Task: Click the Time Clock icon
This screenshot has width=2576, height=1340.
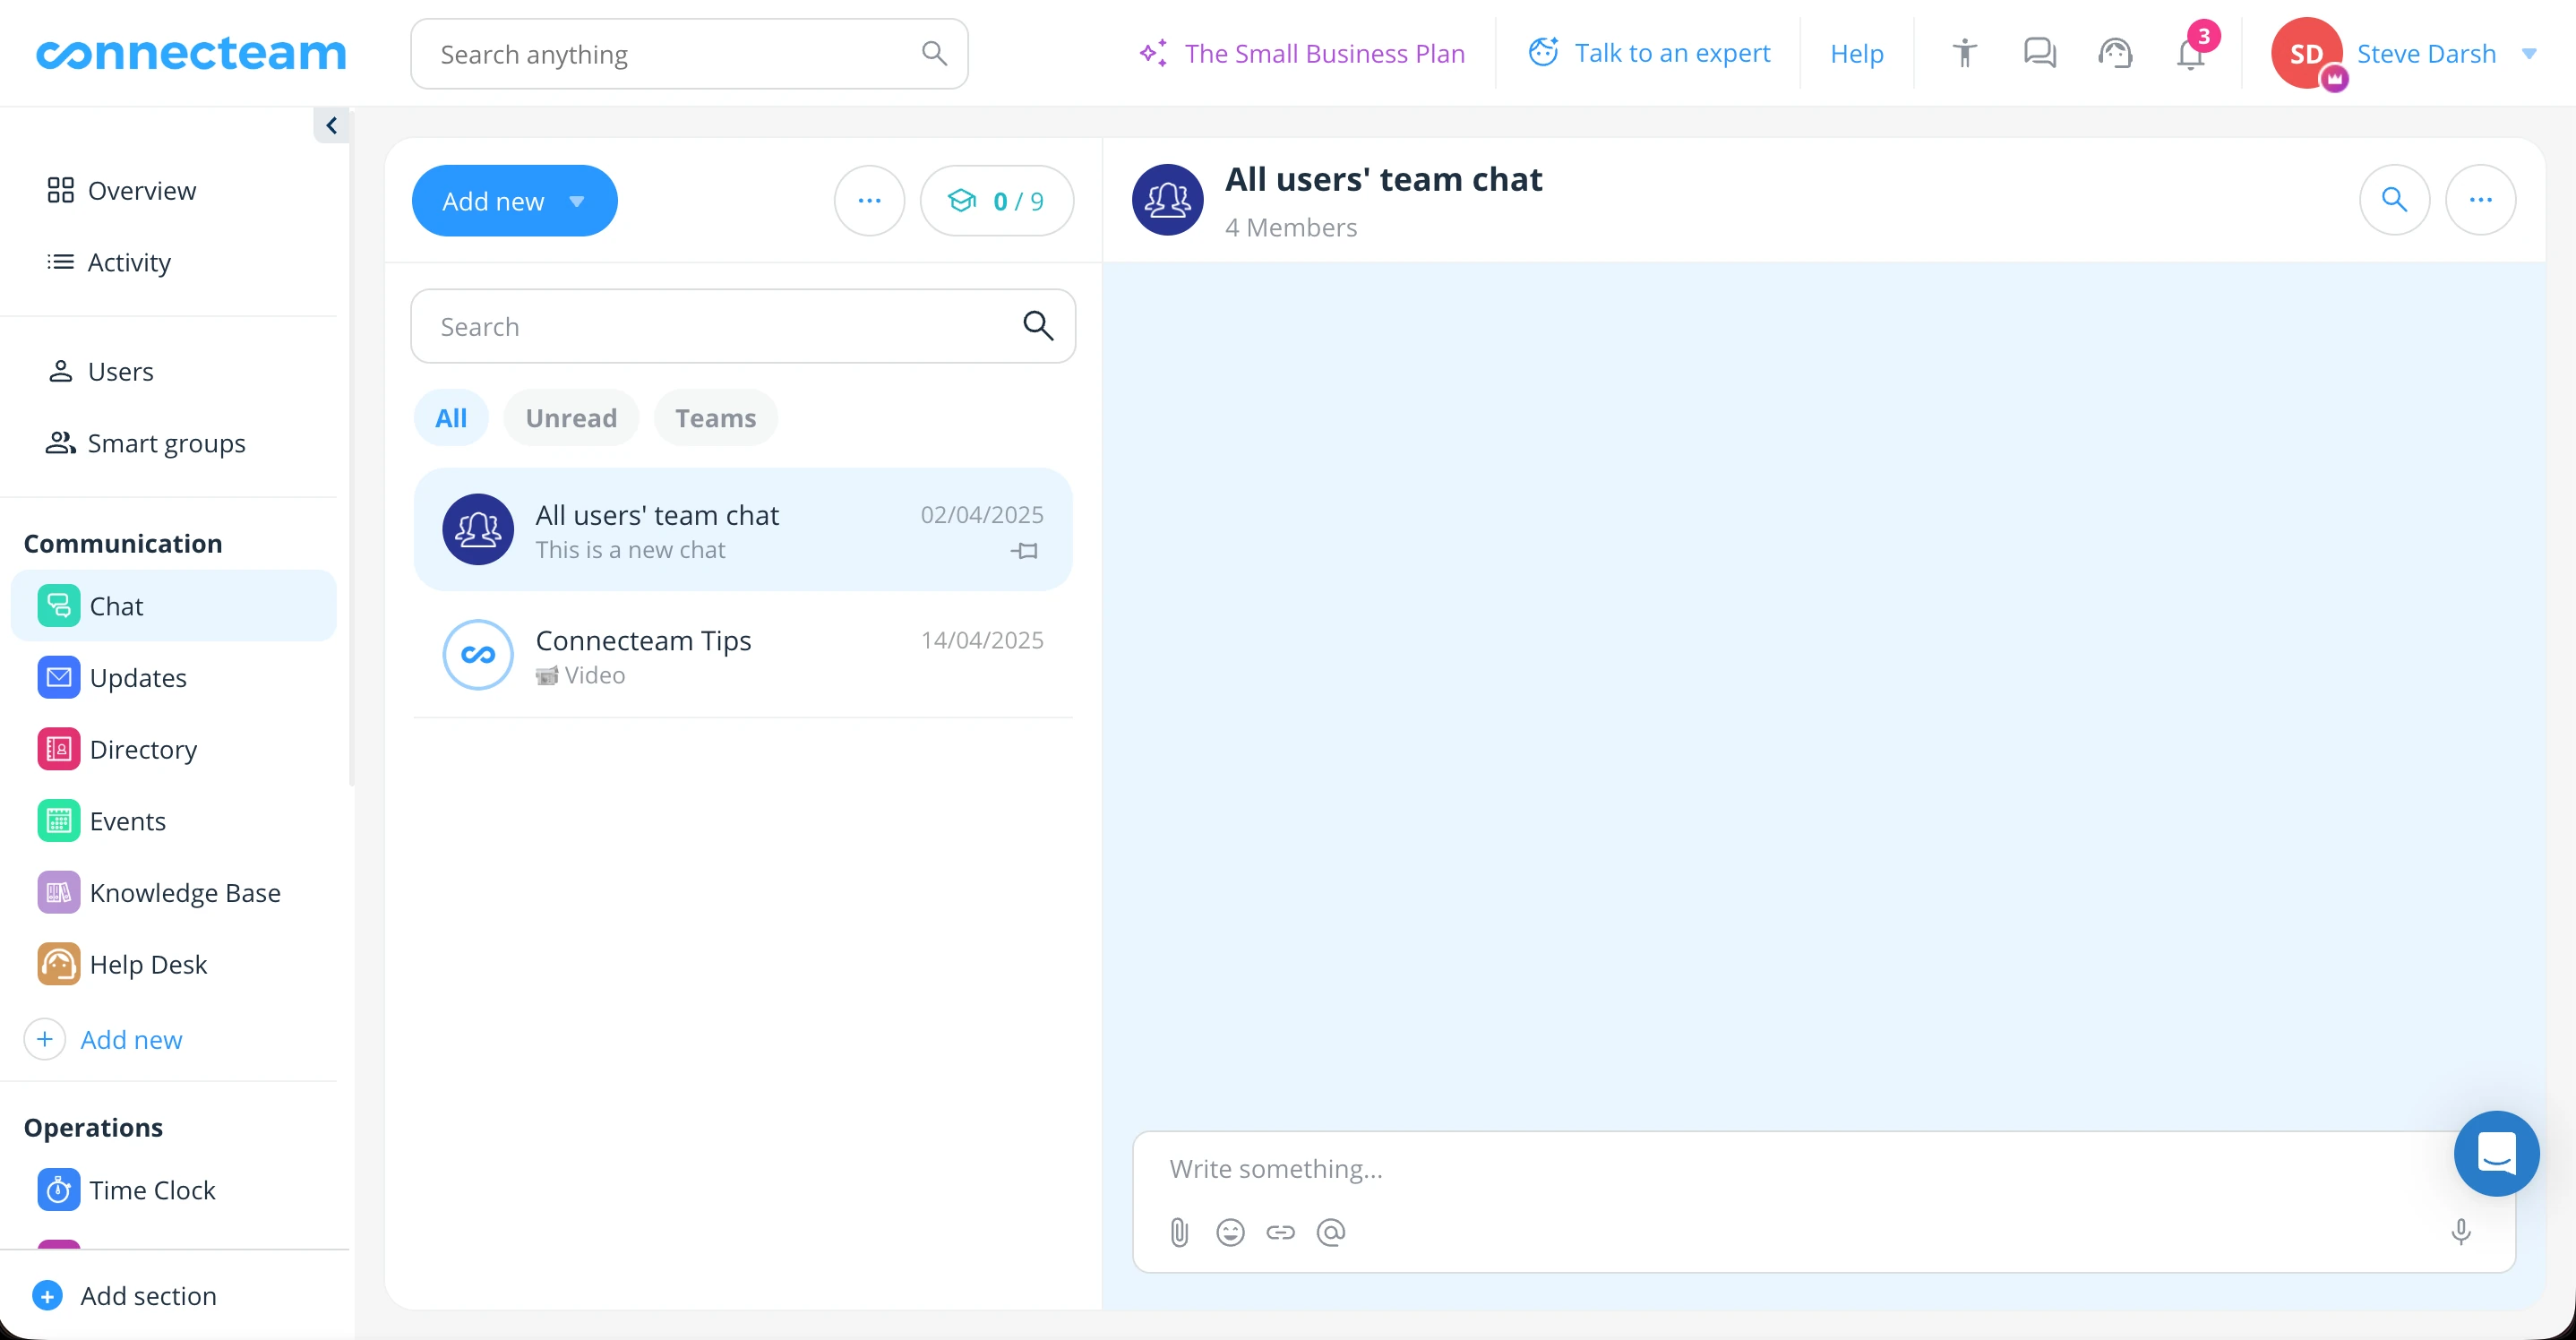Action: (59, 1190)
